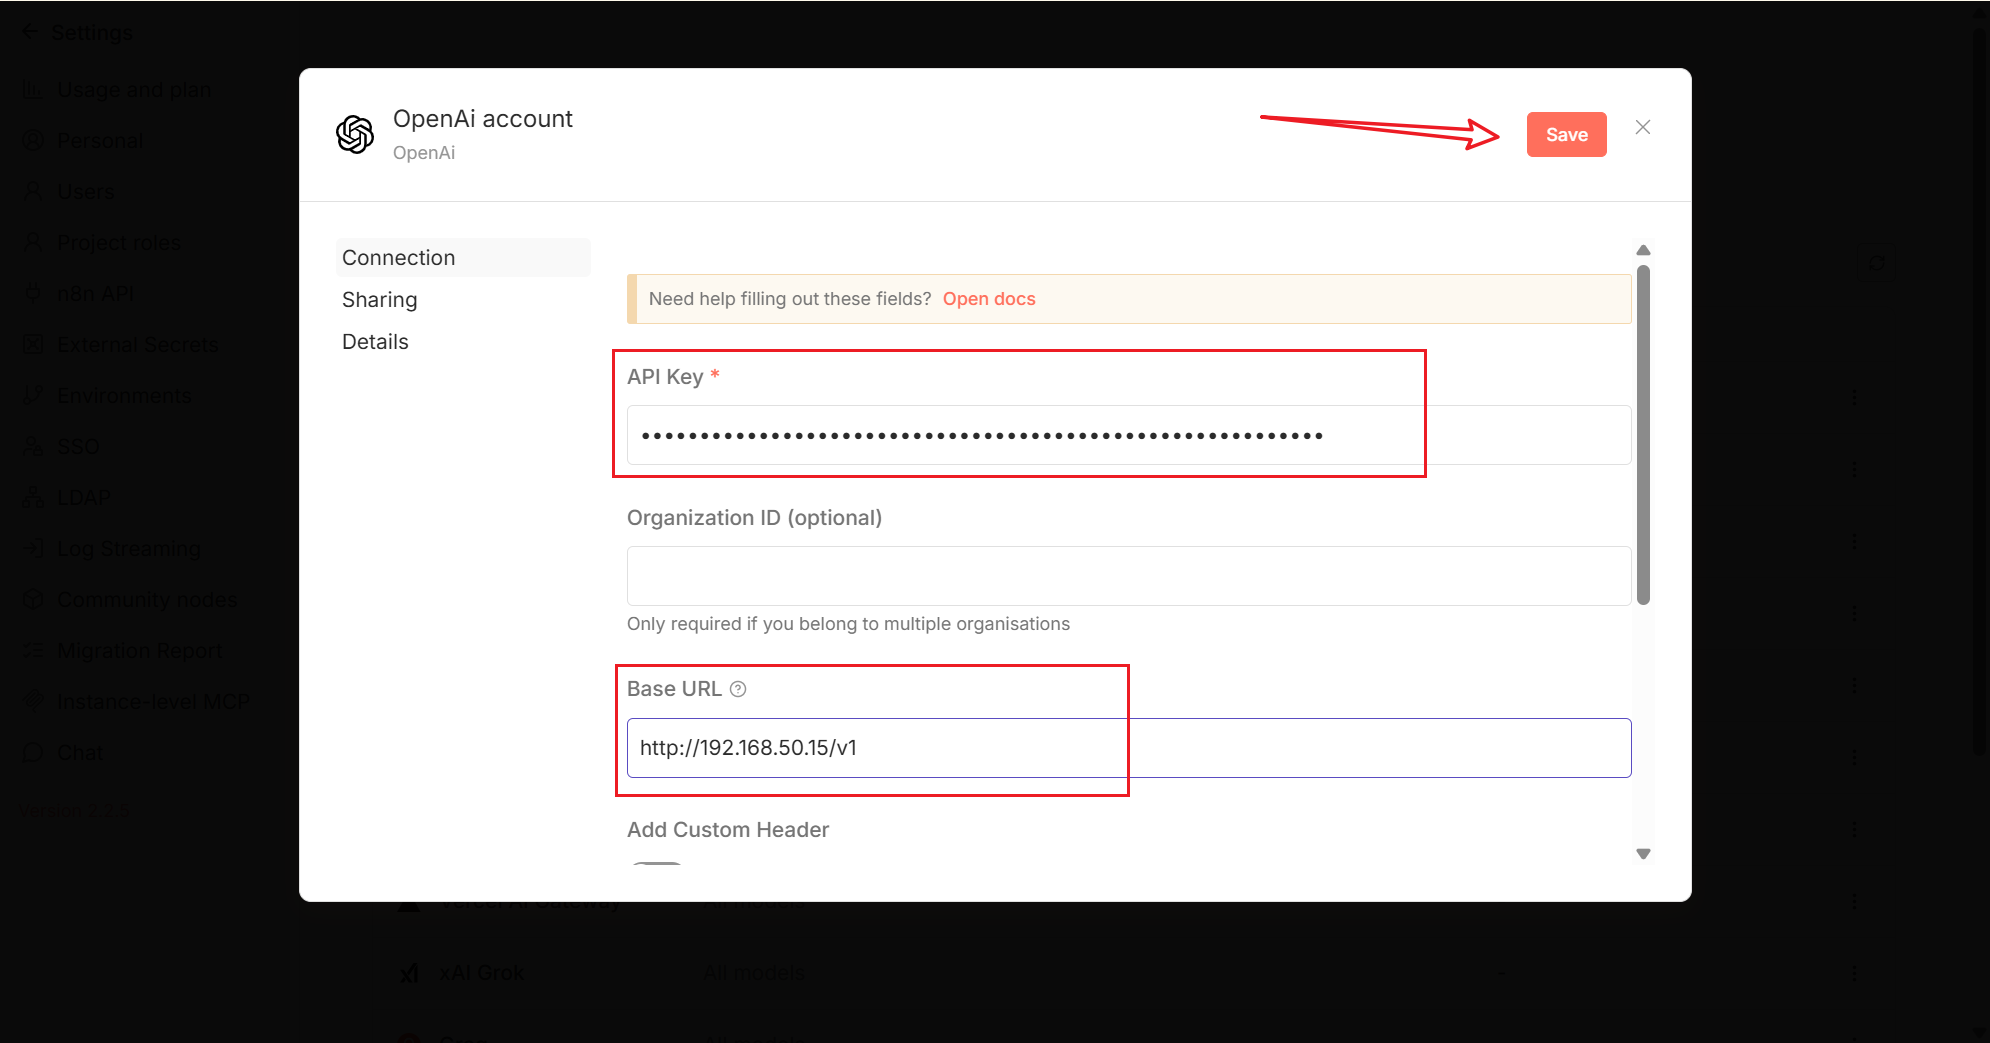The width and height of the screenshot is (1990, 1043).
Task: Click the Chat bubble icon in the sidebar
Action: click(x=33, y=753)
